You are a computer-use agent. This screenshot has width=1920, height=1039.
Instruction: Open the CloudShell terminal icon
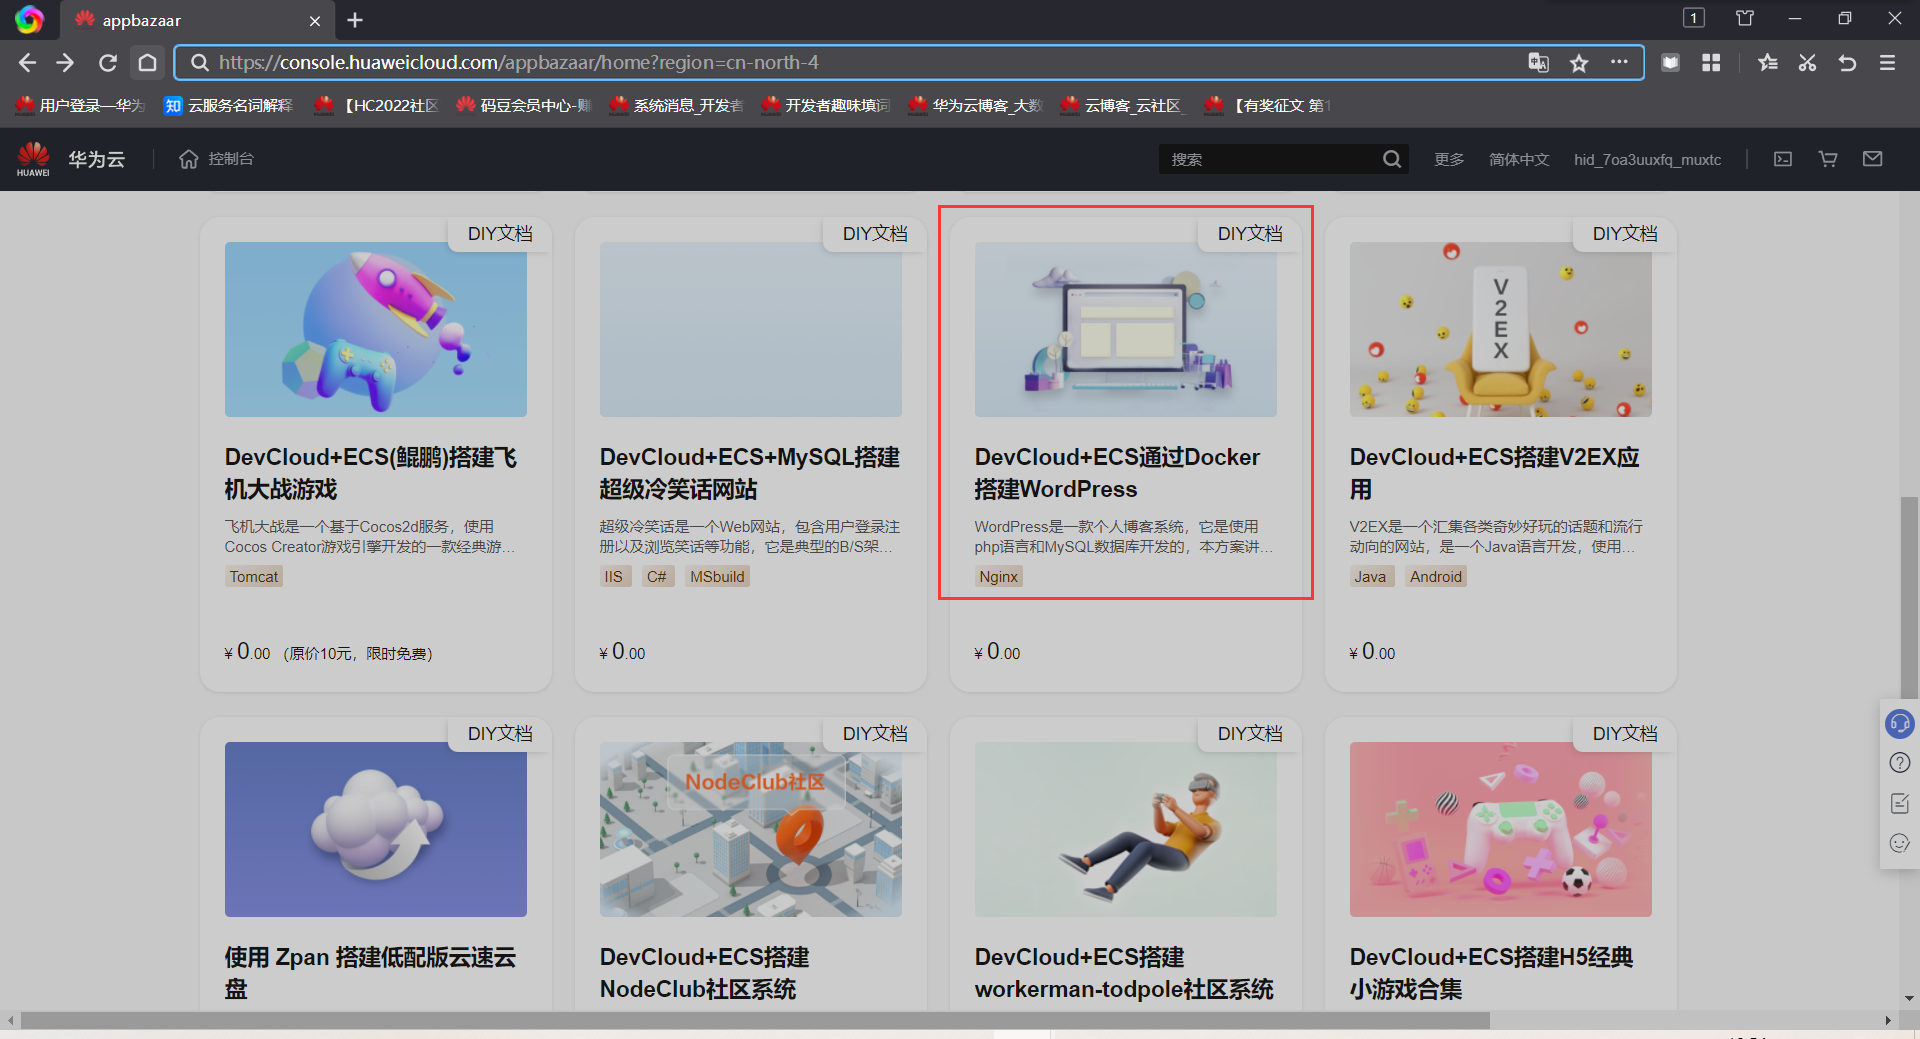point(1783,159)
